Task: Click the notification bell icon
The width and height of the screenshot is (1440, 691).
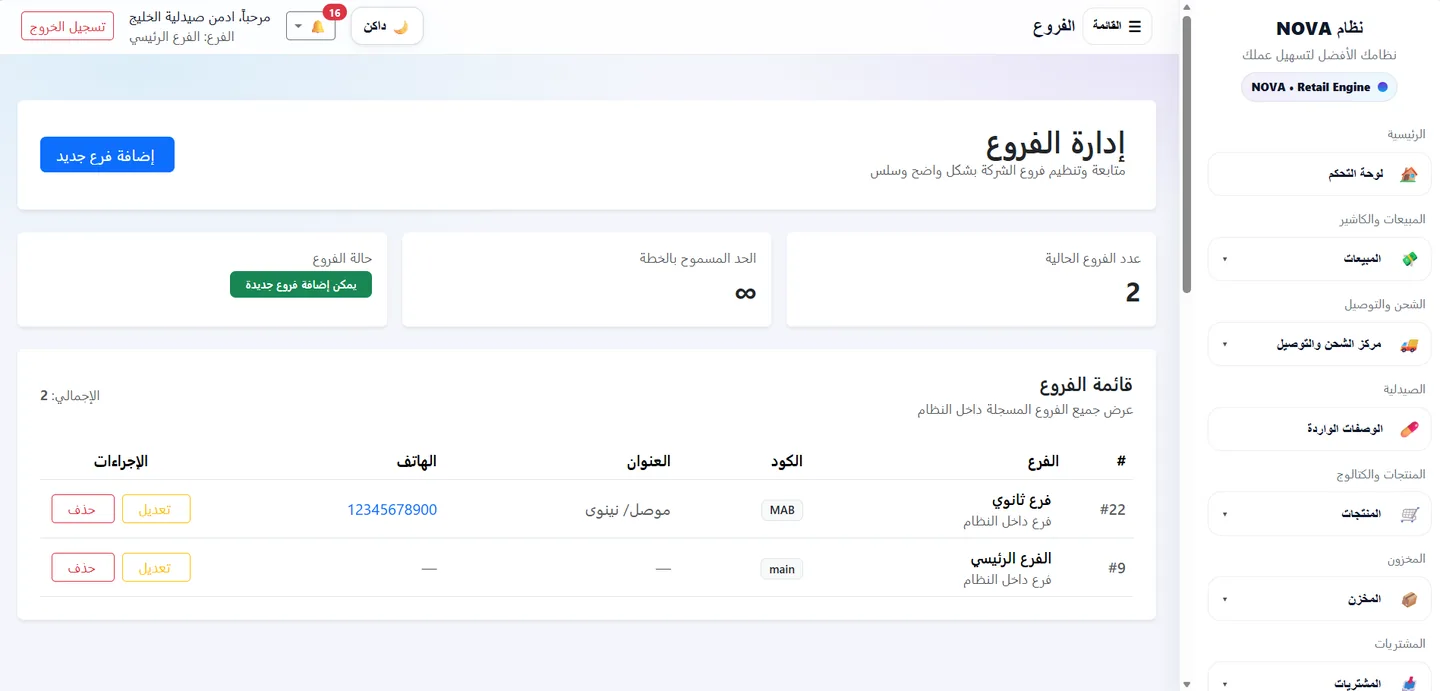Action: pos(318,27)
